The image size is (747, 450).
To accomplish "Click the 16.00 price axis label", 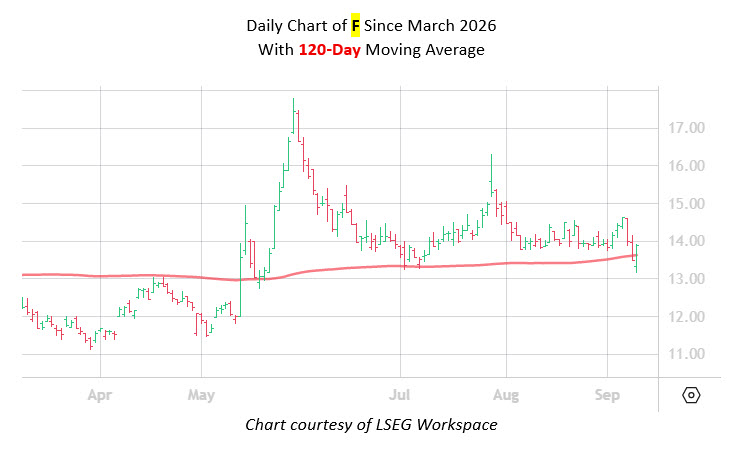I will pos(686,166).
